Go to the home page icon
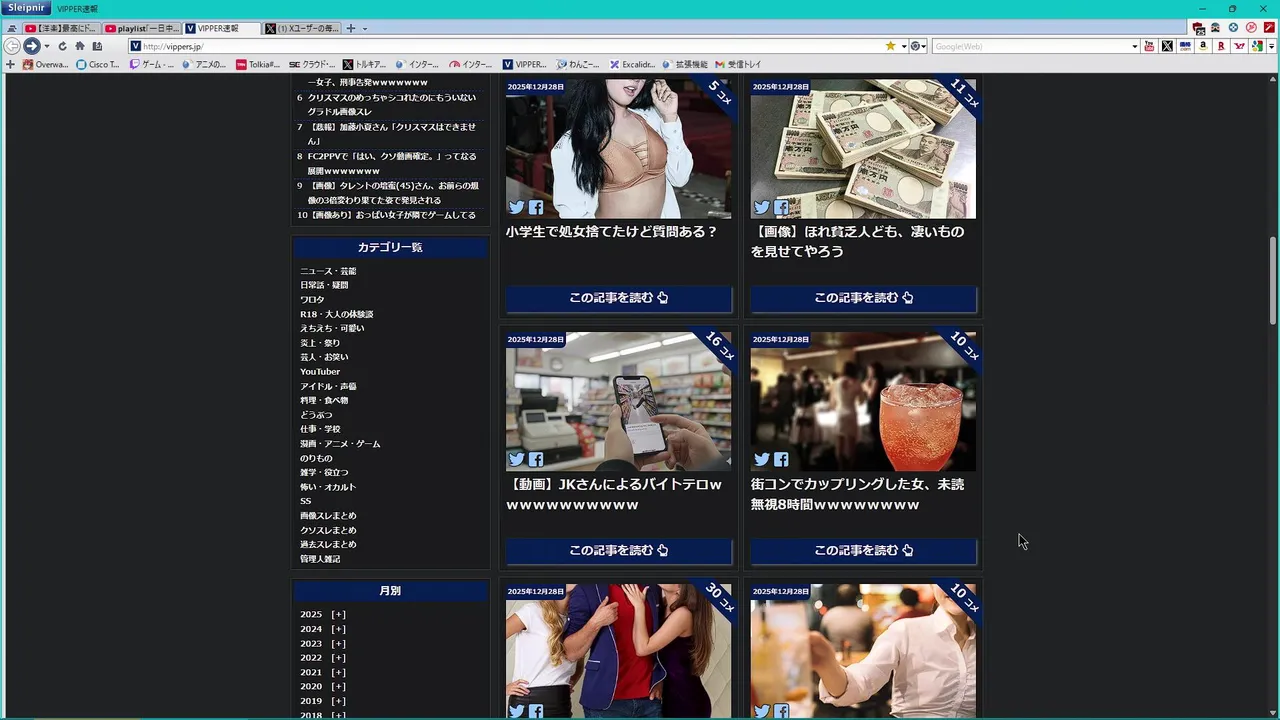The height and width of the screenshot is (720, 1280). click(x=79, y=46)
